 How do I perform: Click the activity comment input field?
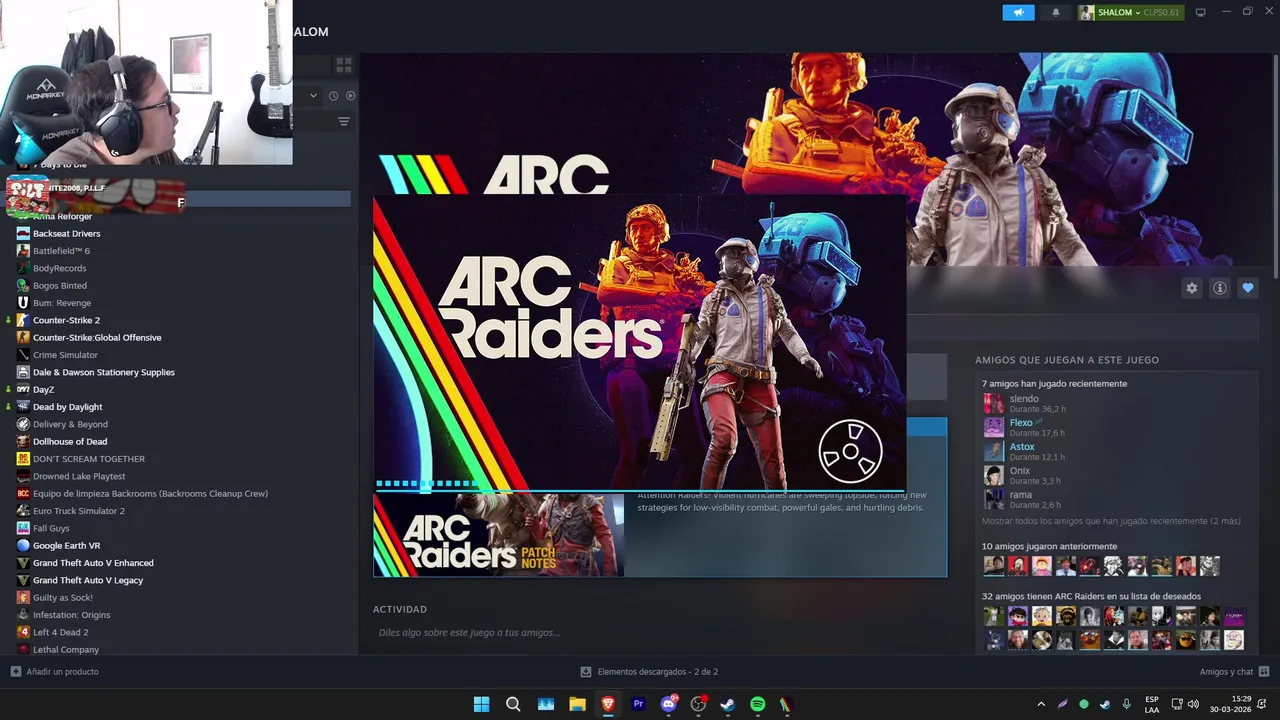click(660, 632)
